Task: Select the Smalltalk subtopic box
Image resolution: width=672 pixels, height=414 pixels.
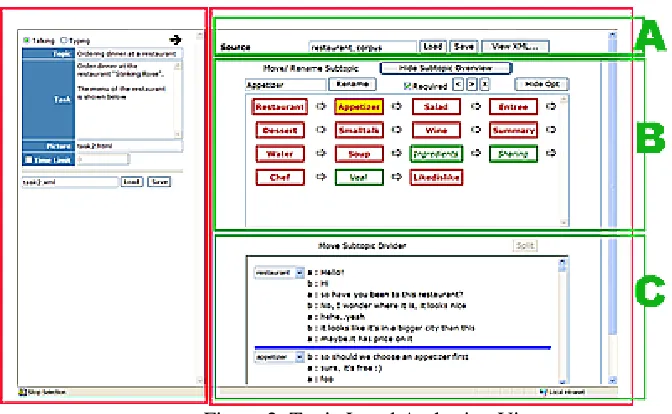Action: coord(359,130)
